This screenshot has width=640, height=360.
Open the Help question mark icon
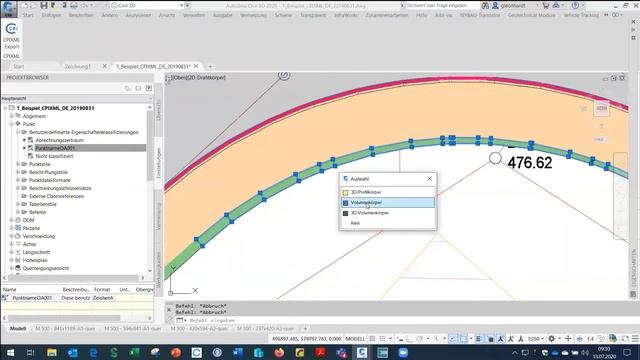point(575,6)
